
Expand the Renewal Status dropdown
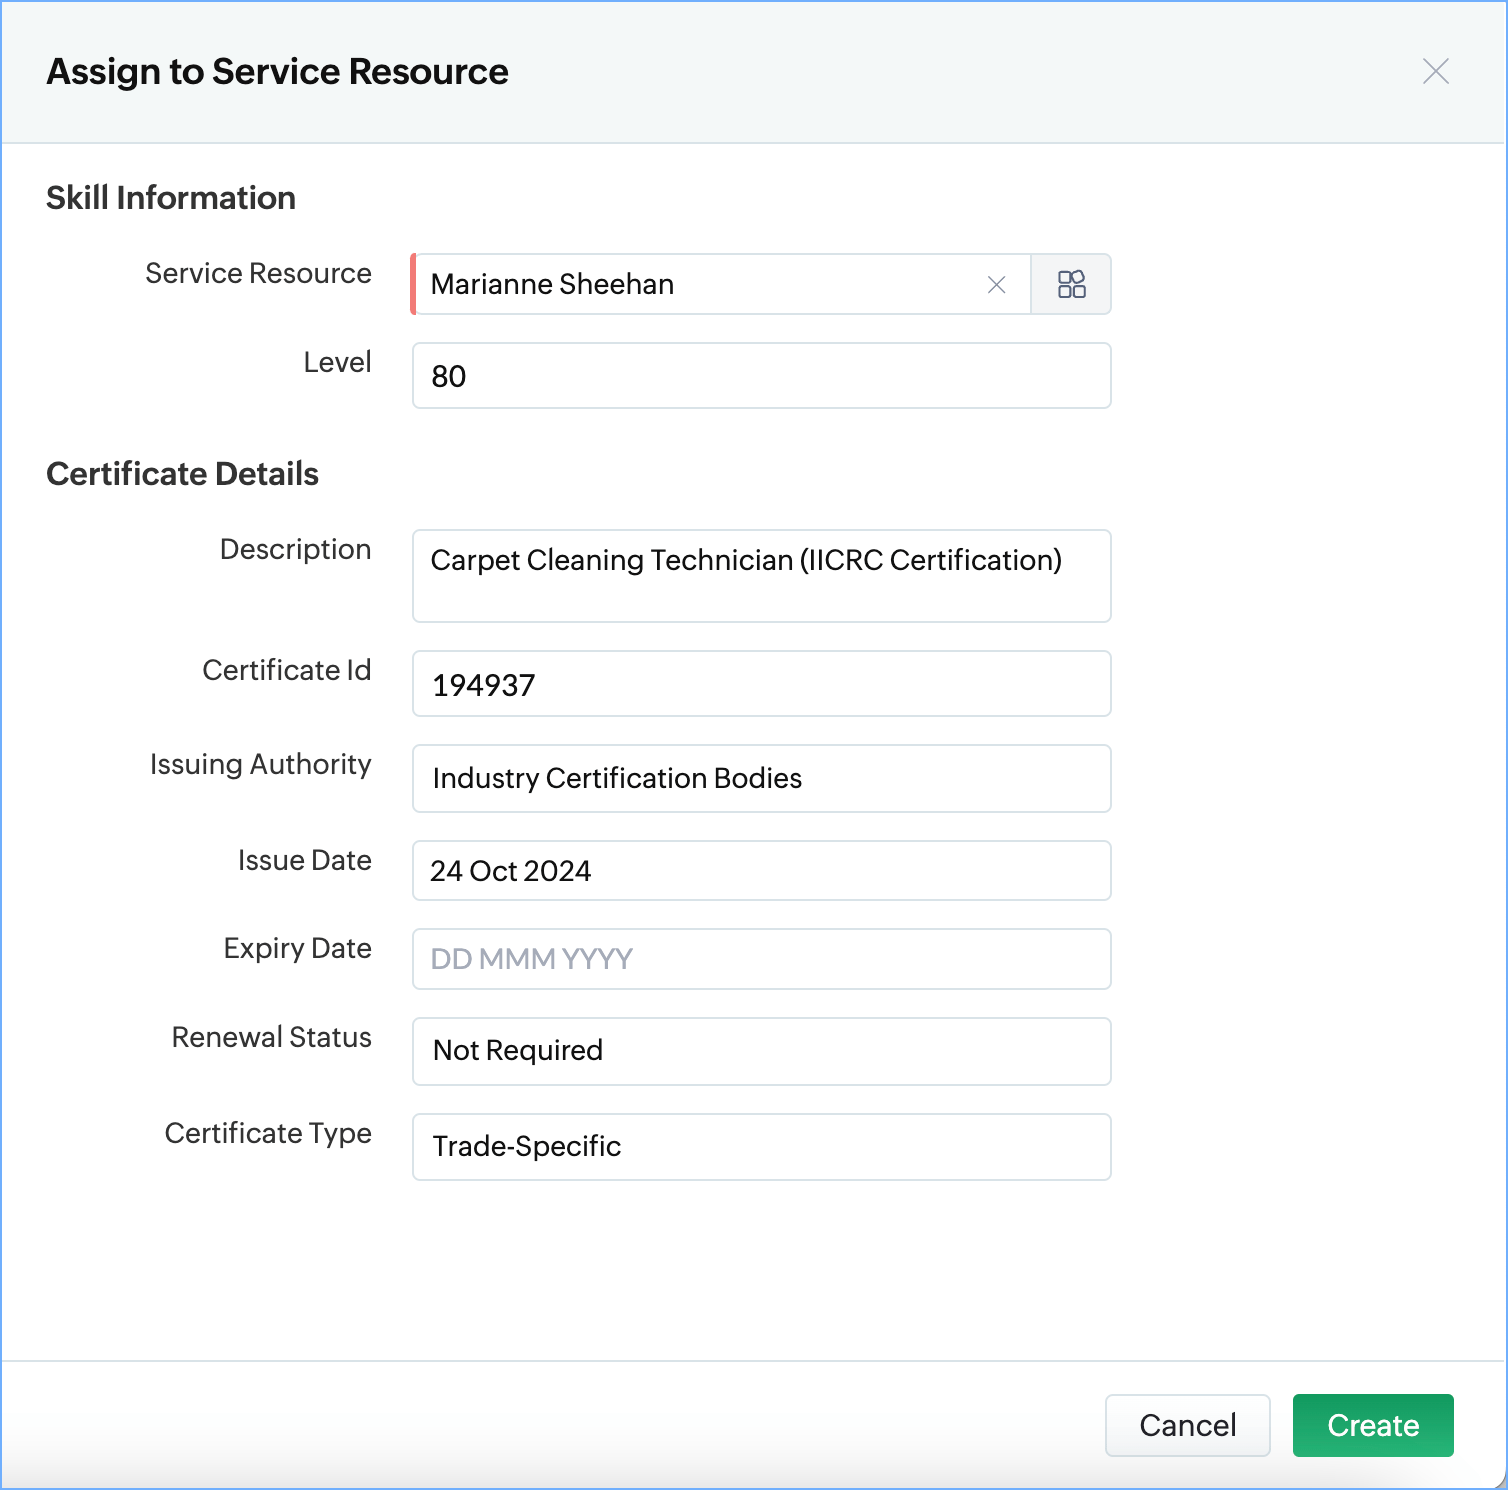[761, 1051]
